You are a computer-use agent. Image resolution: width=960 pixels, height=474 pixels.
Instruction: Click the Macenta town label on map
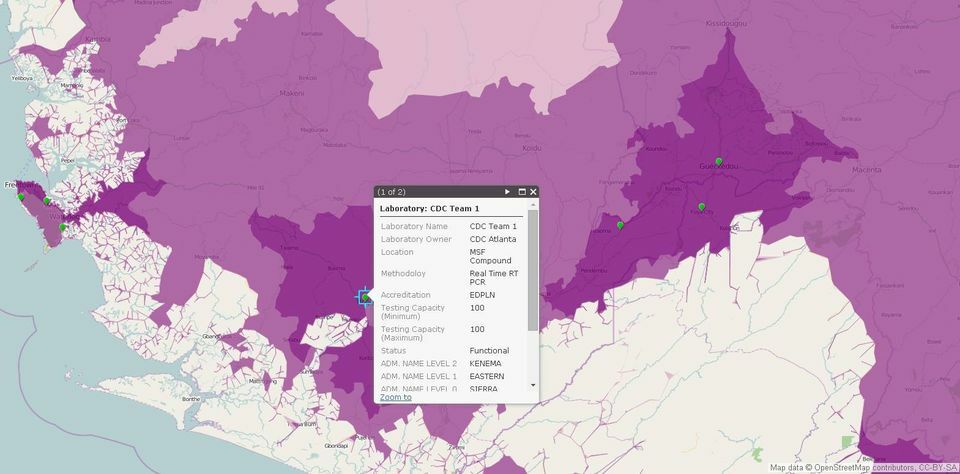pyautogui.click(x=866, y=170)
